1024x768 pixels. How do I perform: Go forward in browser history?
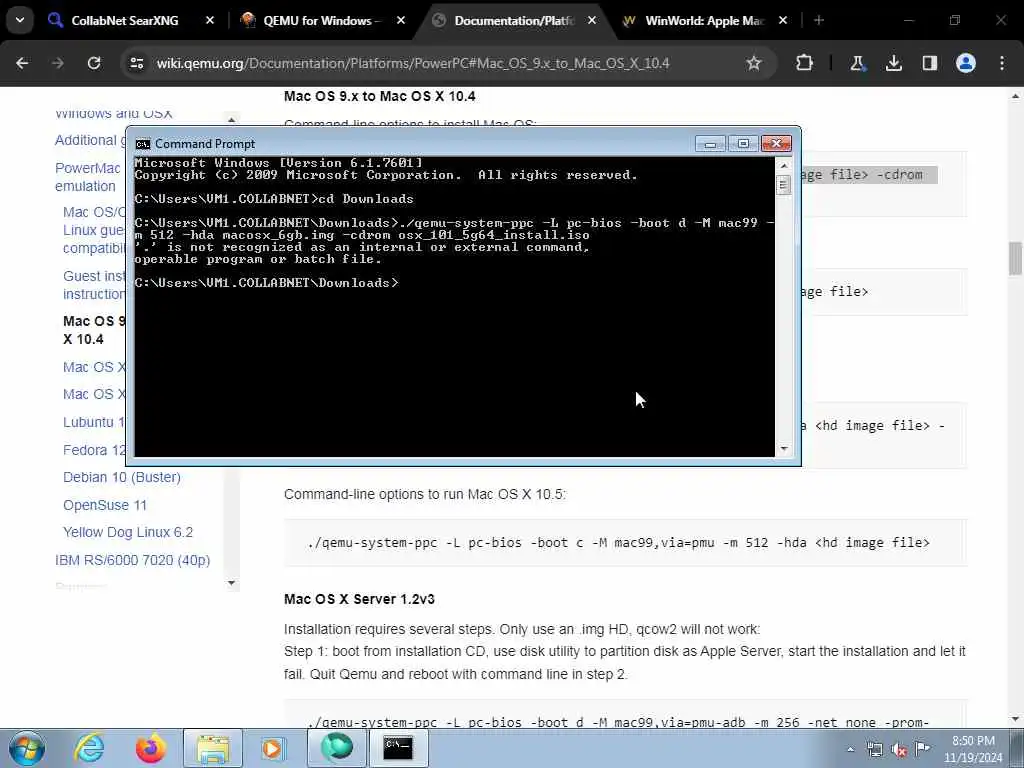[x=57, y=63]
